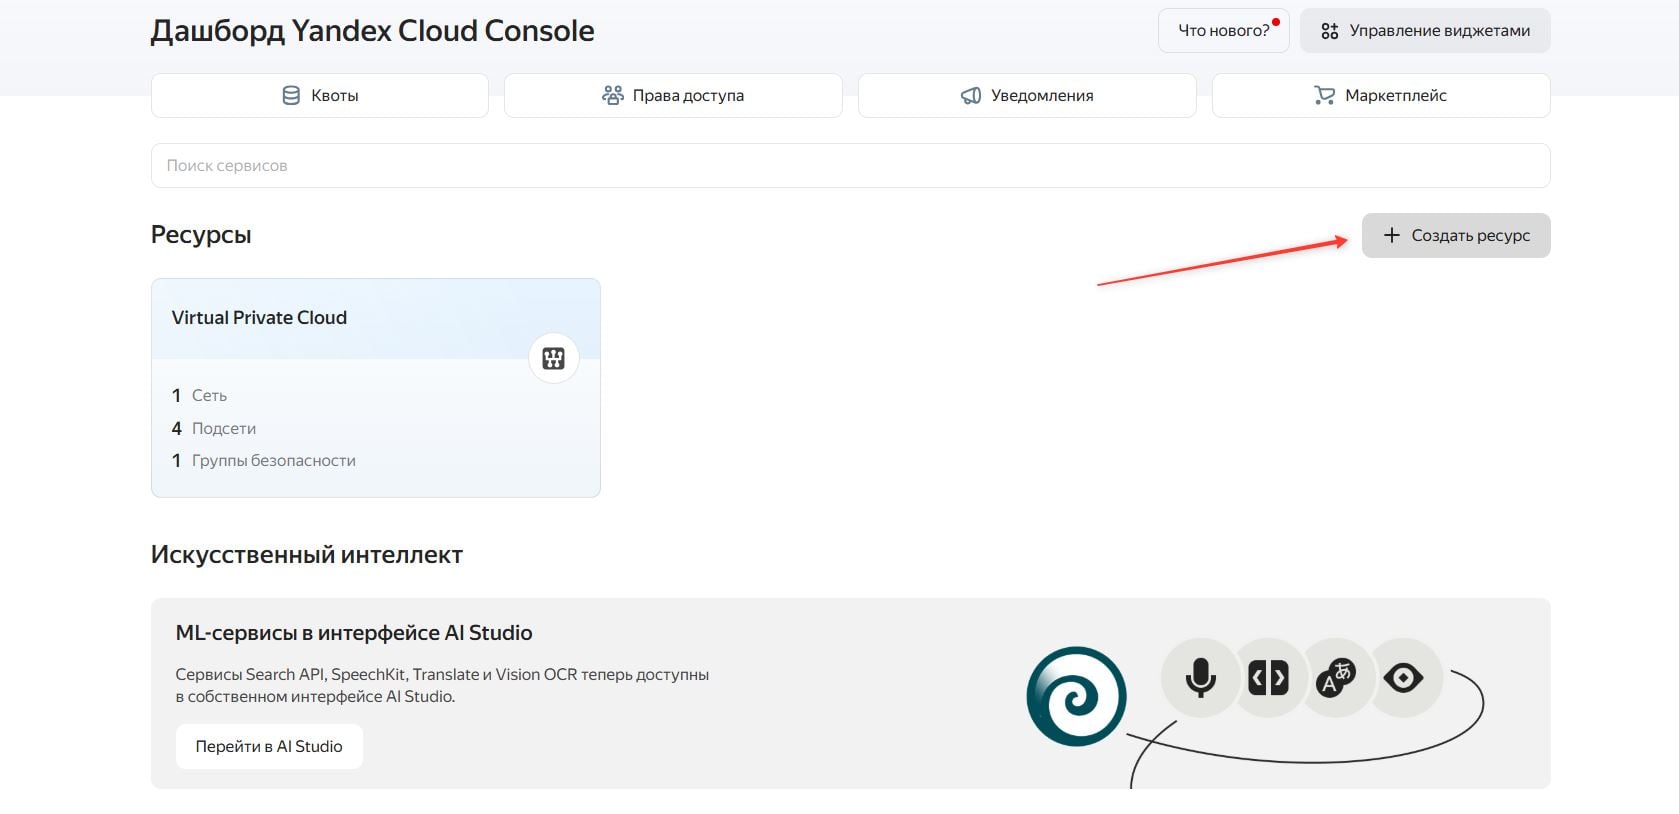The width and height of the screenshot is (1679, 814).
Task: Click the plus icon on Создать ресурс
Action: point(1391,235)
